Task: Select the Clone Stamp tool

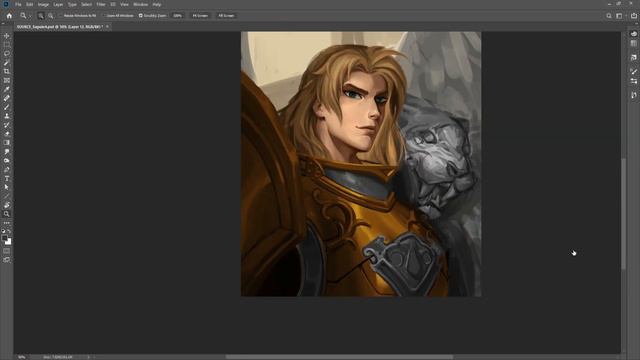Action: point(7,116)
